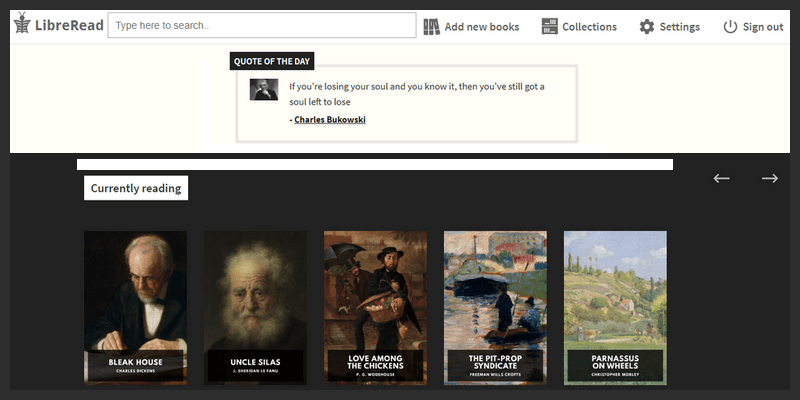Go to next books with right arrow

770,178
